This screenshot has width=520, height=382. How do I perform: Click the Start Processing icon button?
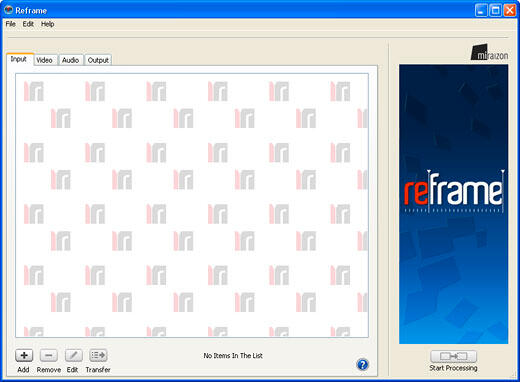click(x=453, y=356)
